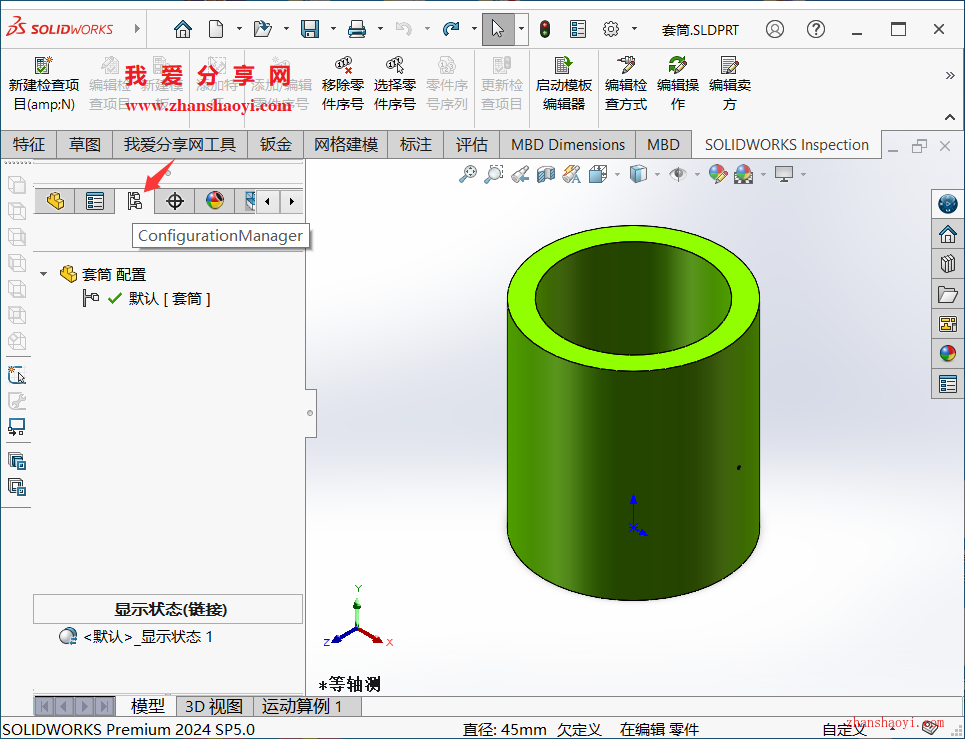
Task: Create a new document with New icon
Action: (x=216, y=29)
